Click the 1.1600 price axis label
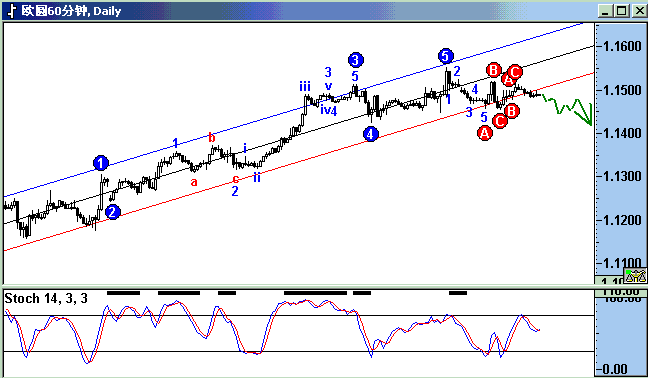This screenshot has width=648, height=378. click(622, 46)
